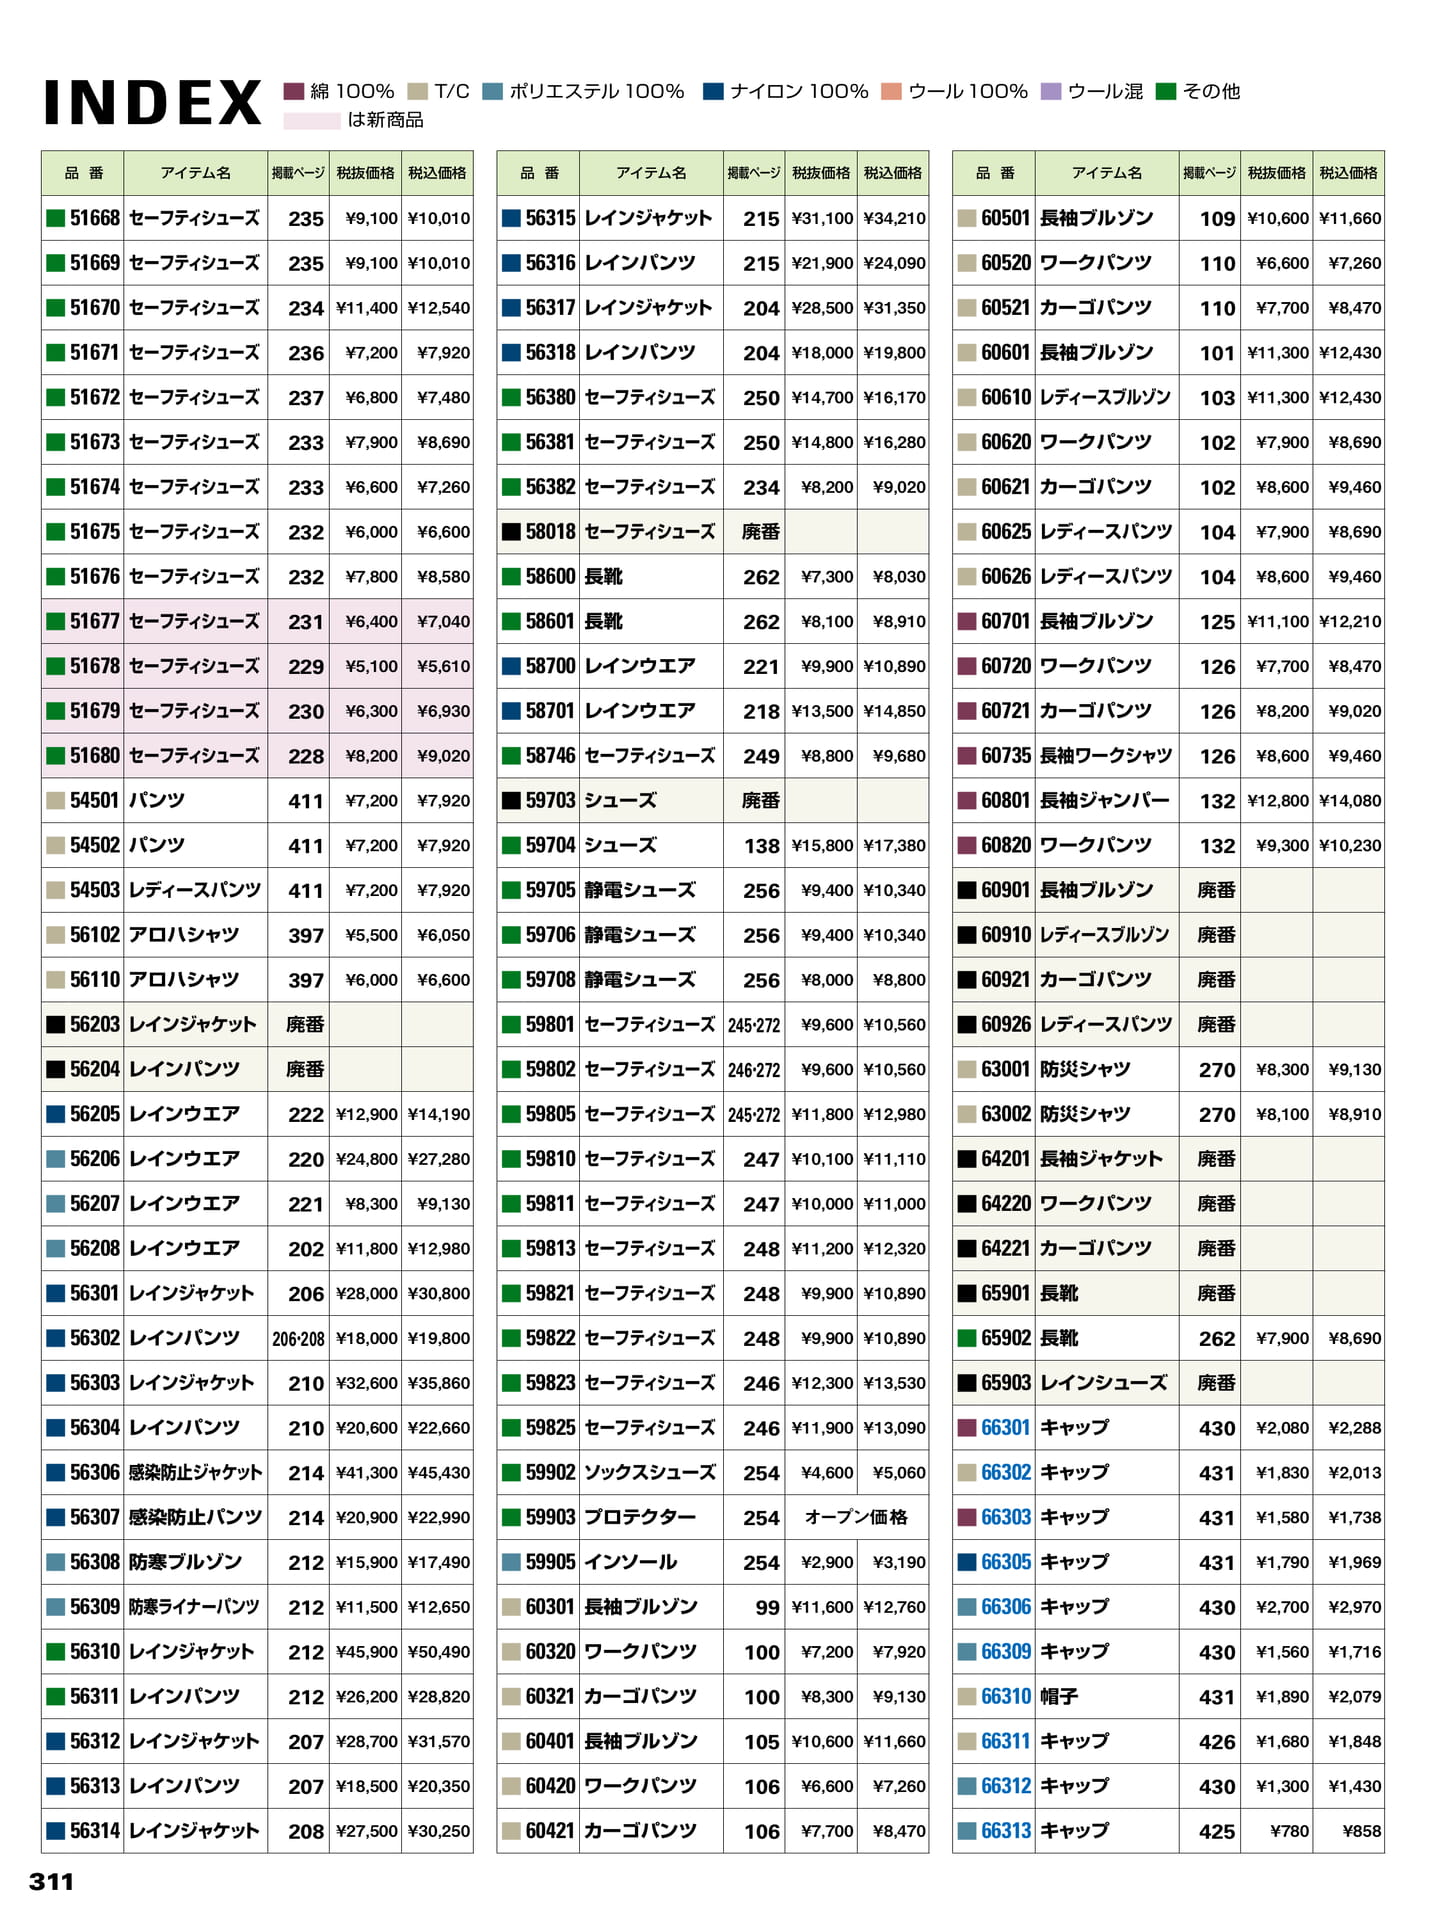The image size is (1440, 1920).
Task: Click the 防寒ライナーパンツ item name
Action: coord(194,1607)
